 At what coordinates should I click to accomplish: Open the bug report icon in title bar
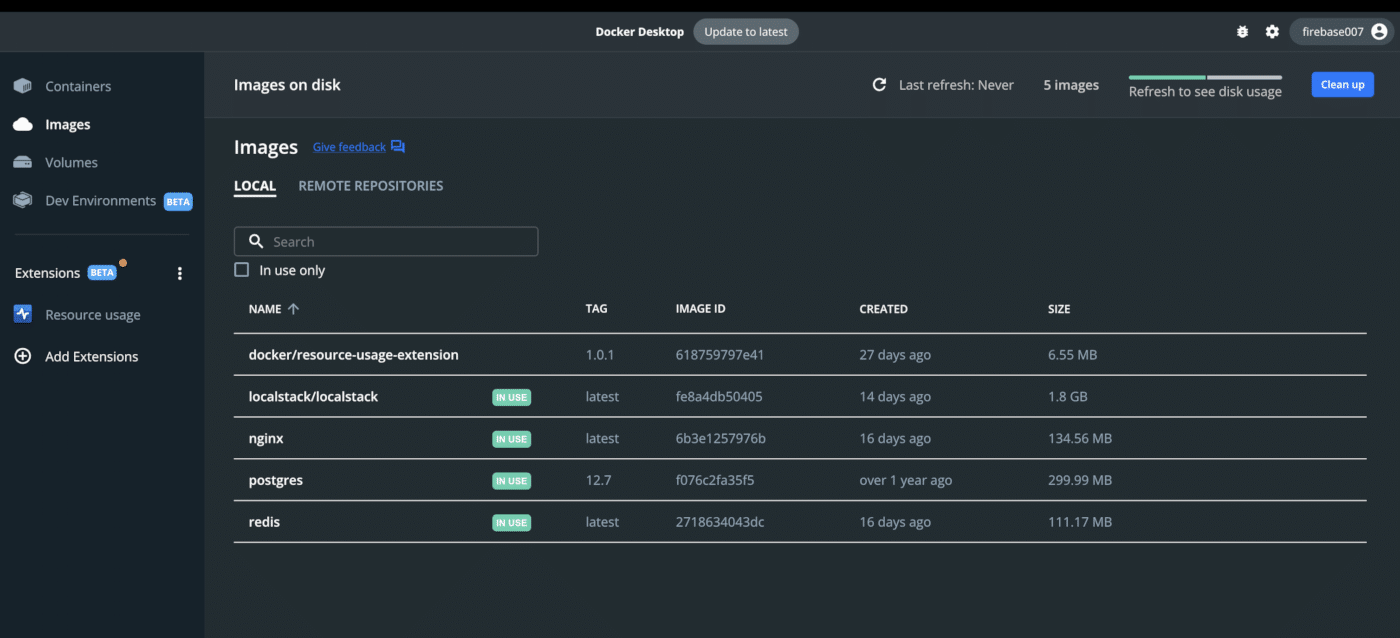tap(1242, 31)
